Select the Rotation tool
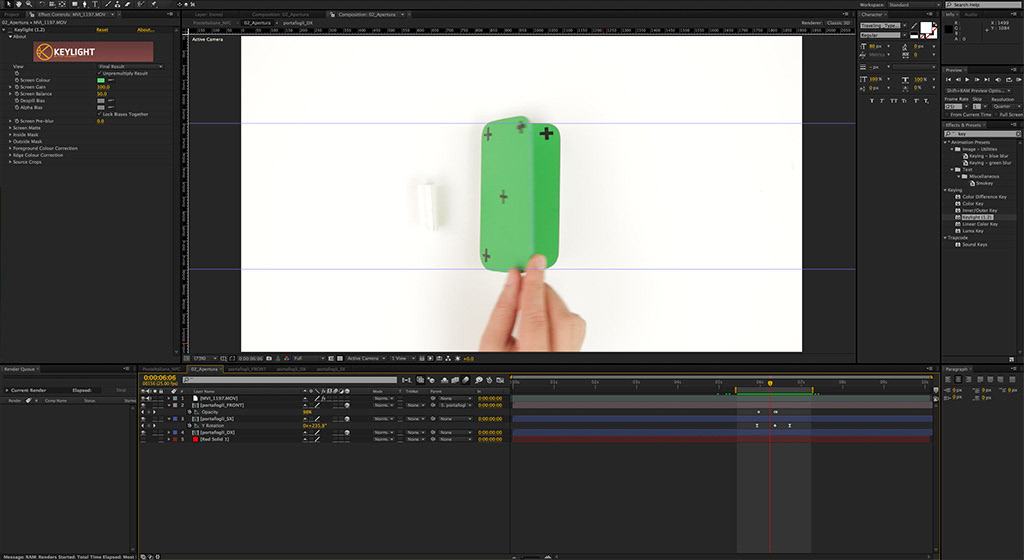The width and height of the screenshot is (1024, 560). click(42, 5)
